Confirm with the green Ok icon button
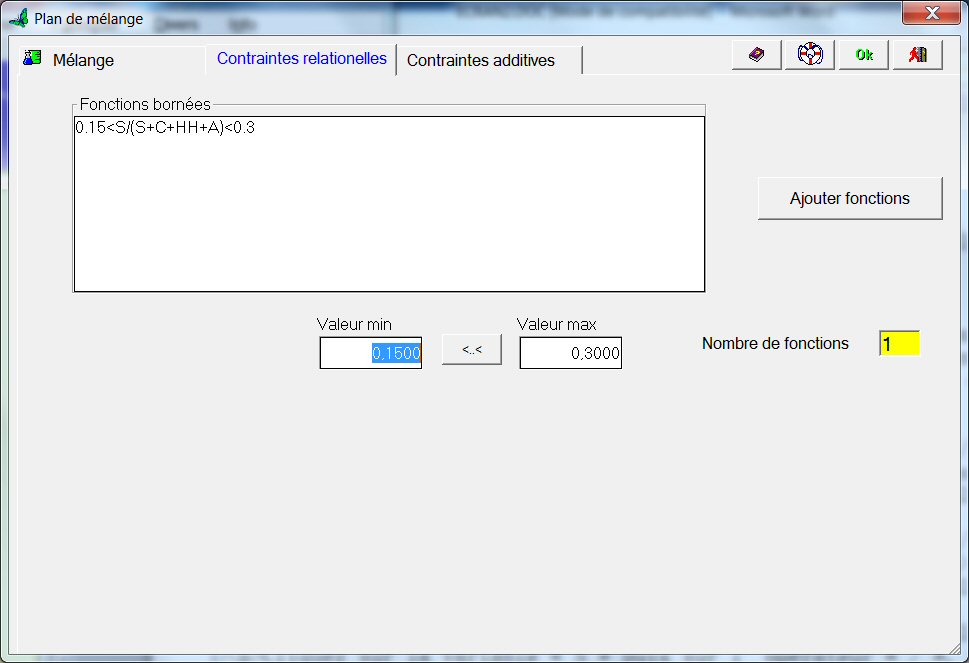969x663 pixels. pos(864,55)
